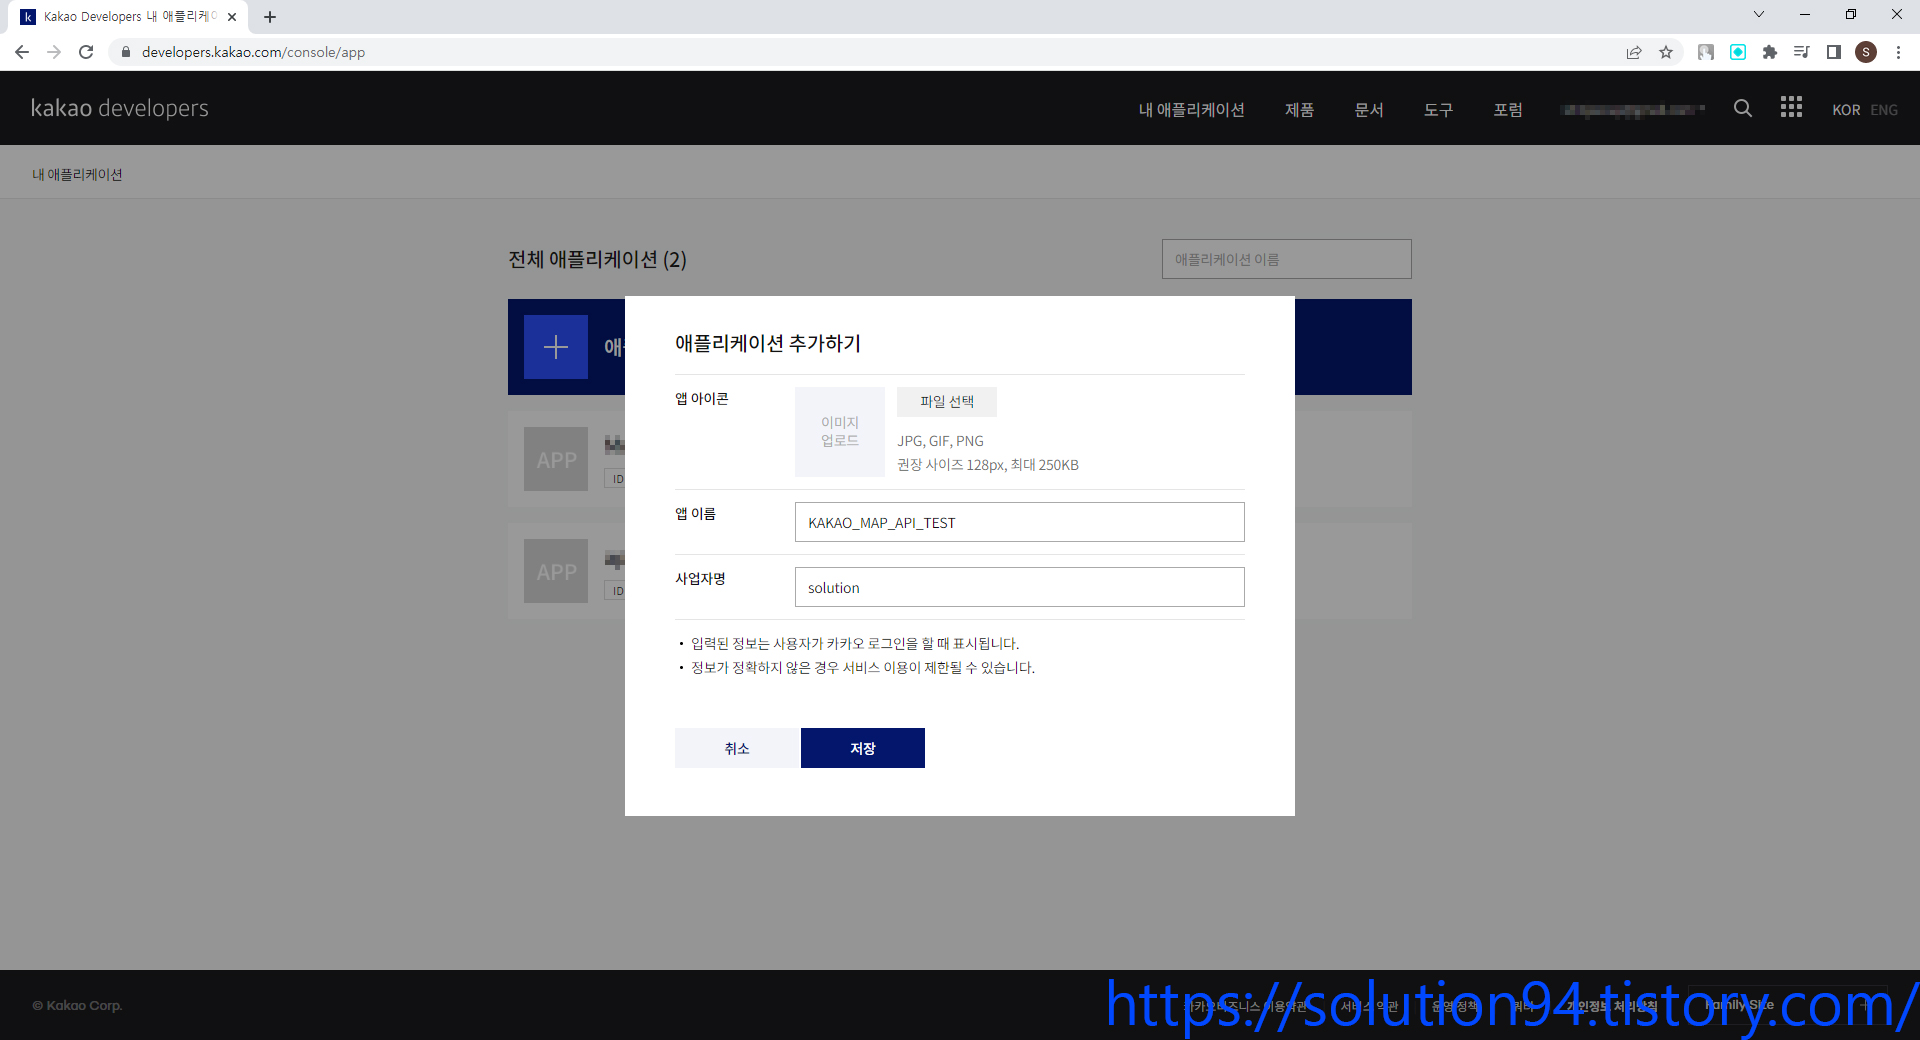Open a new browser tab
1920x1040 pixels.
coord(270,17)
